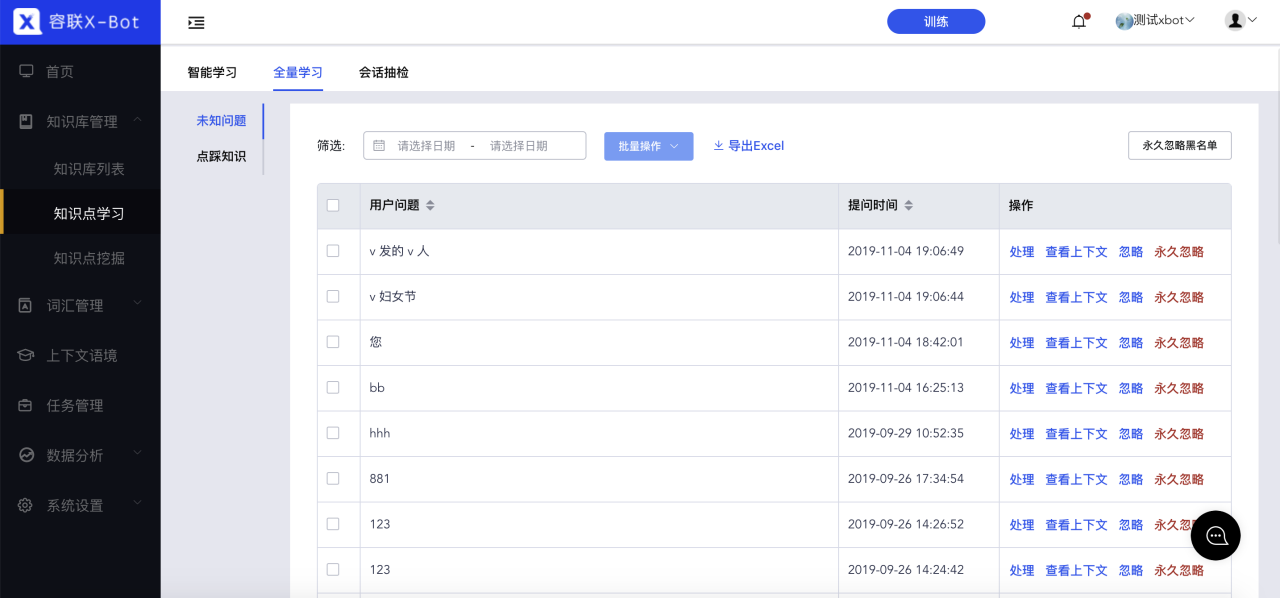Viewport: 1280px width, 598px height.
Task: Check the select-all header checkbox
Action: (333, 205)
